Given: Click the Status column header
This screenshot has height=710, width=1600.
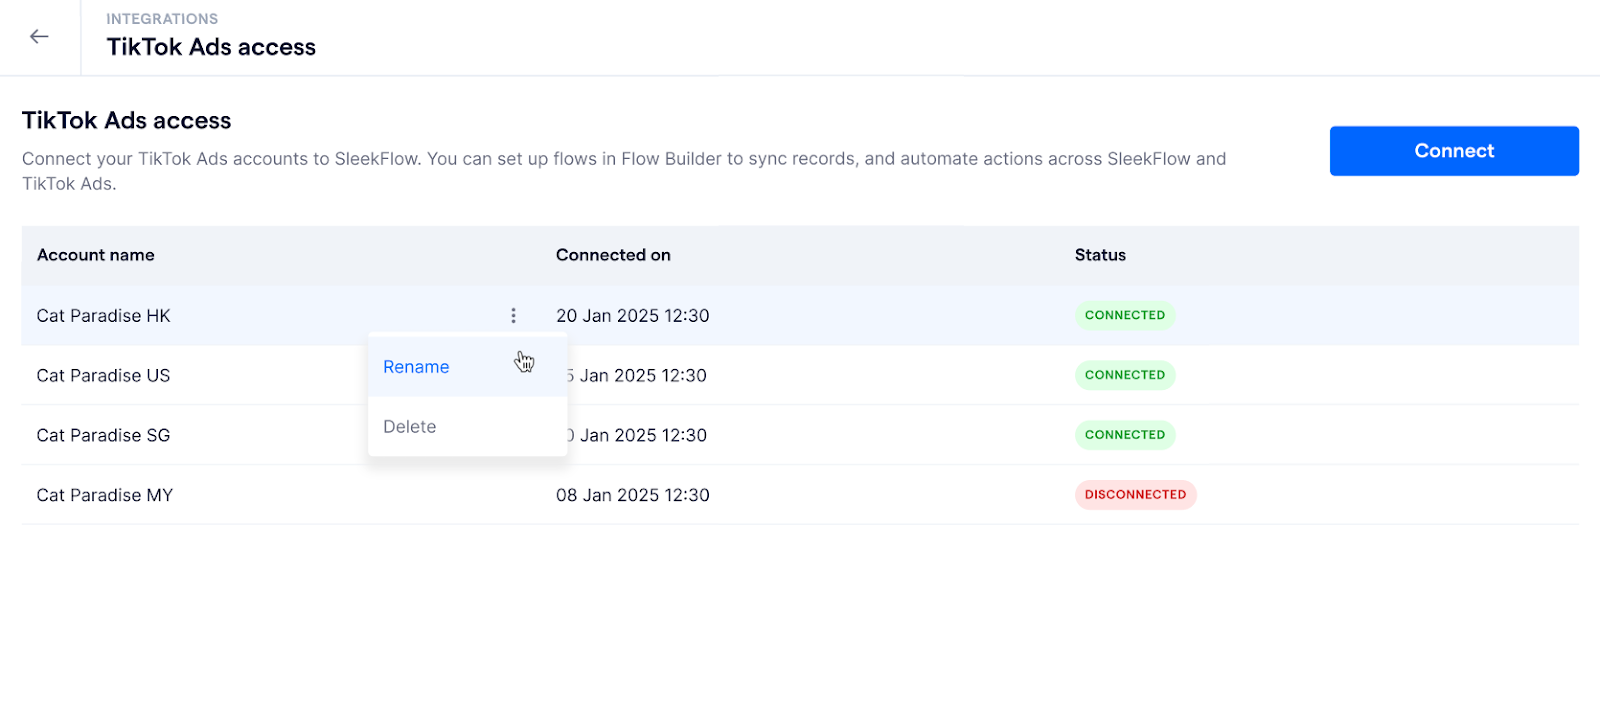Looking at the screenshot, I should click(x=1100, y=255).
